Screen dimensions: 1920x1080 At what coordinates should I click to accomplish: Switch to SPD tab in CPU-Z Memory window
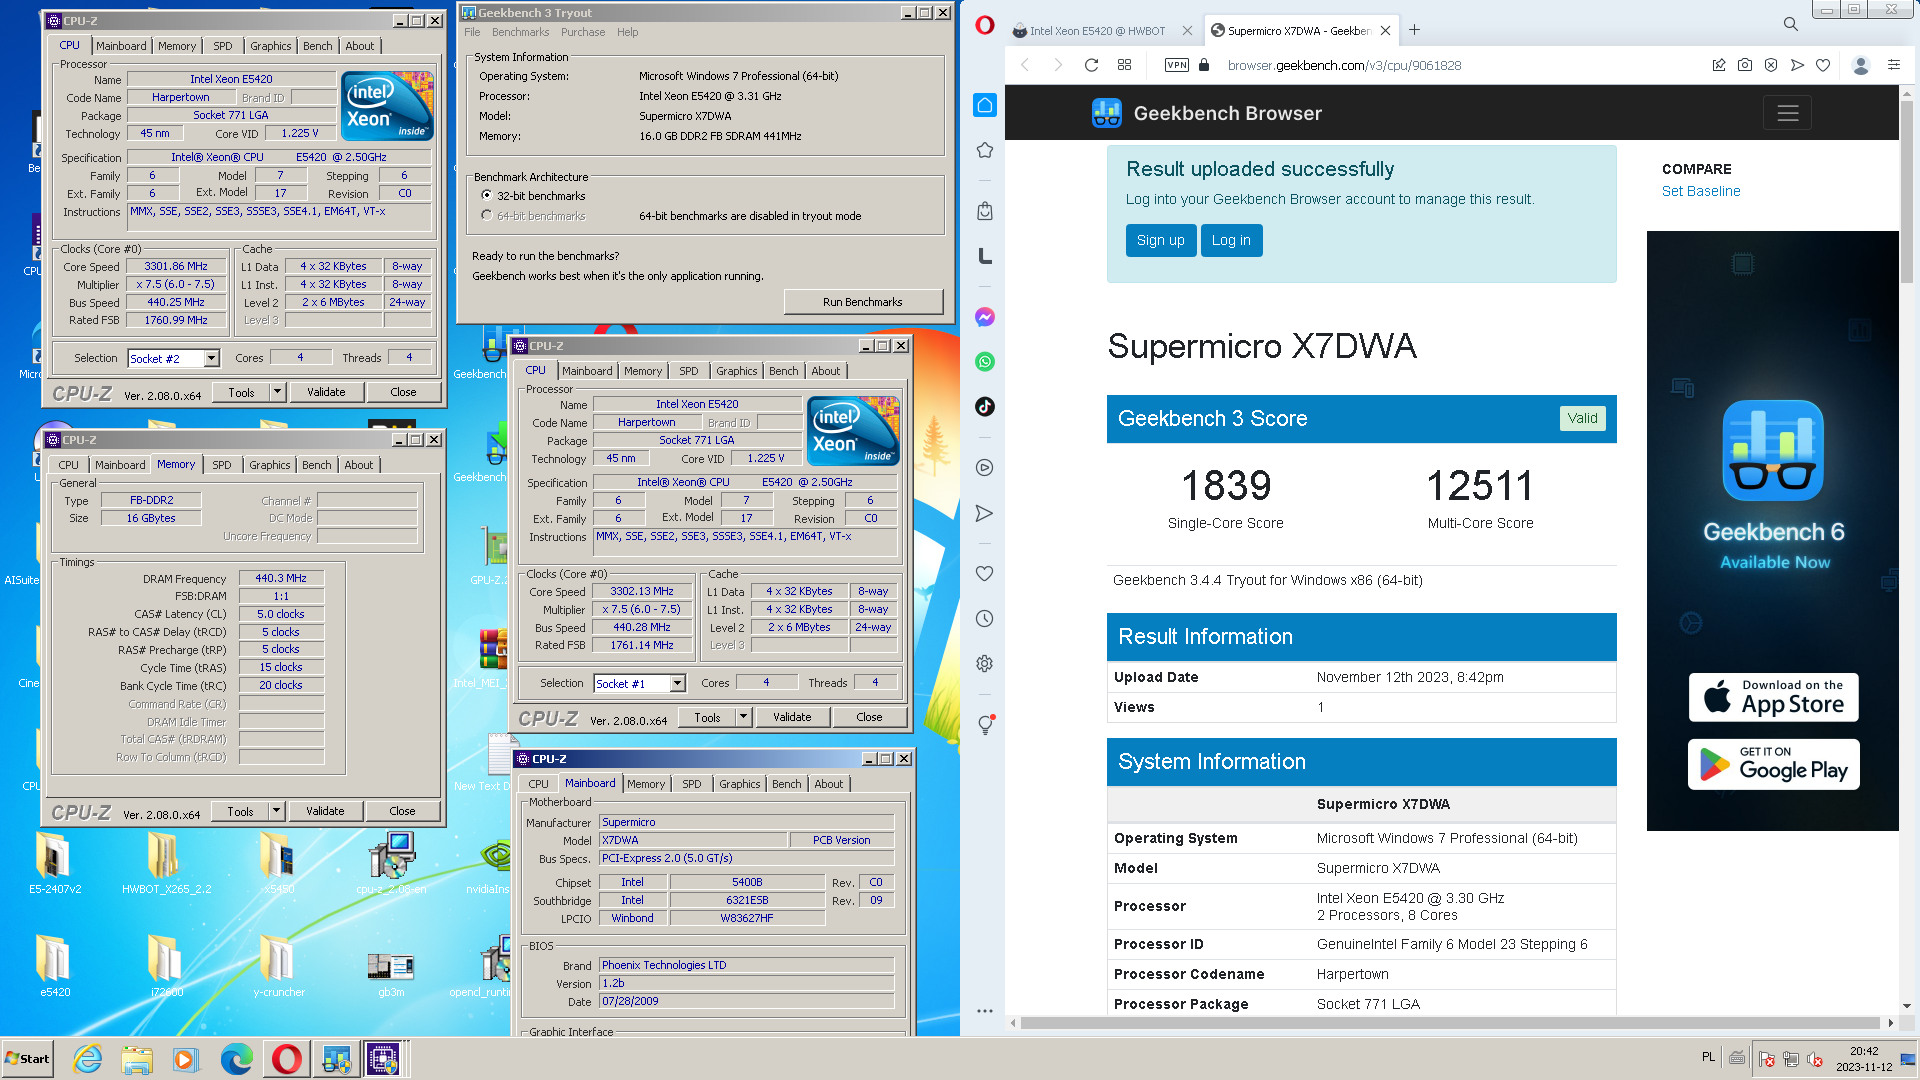[222, 465]
